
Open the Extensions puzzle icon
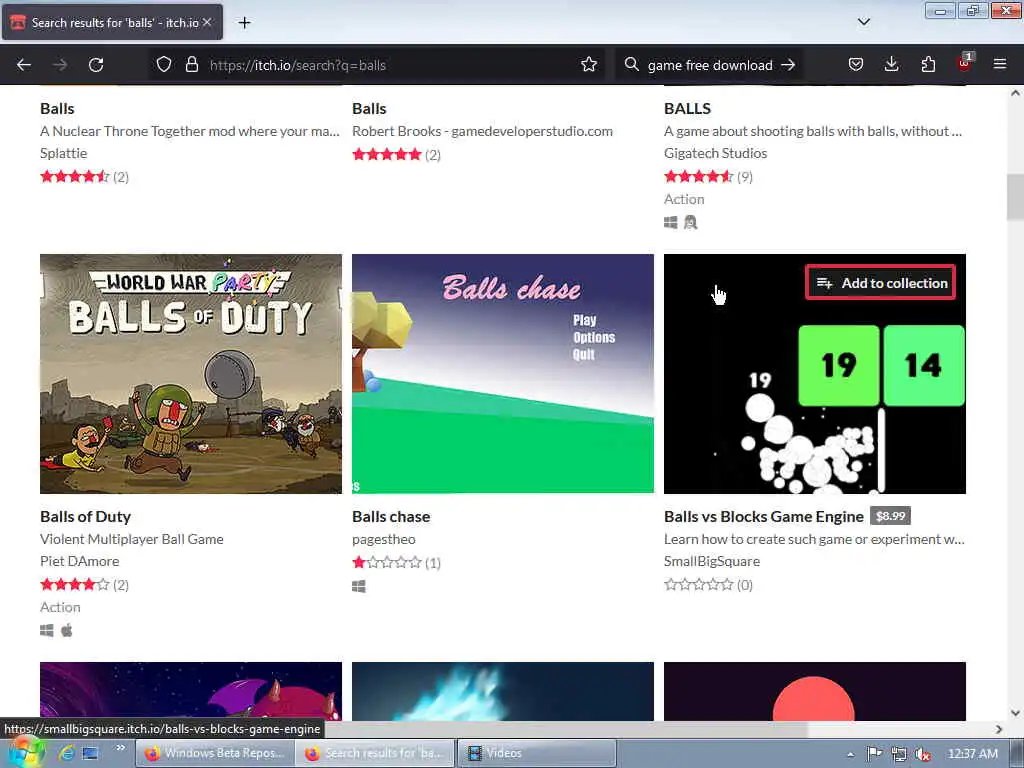(928, 65)
